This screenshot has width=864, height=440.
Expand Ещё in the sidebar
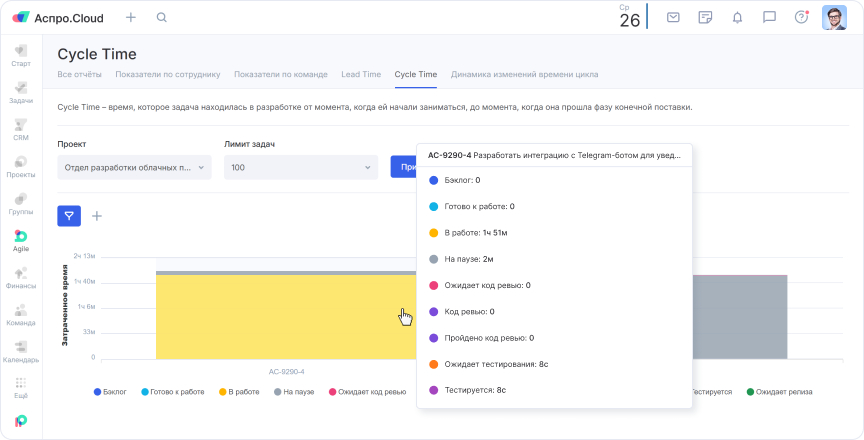[x=21, y=387]
